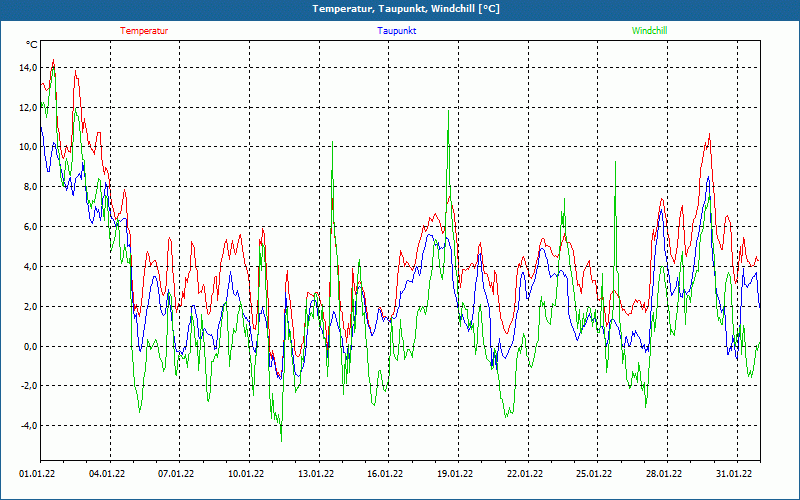Click the 10.01.22 date label
Image resolution: width=800 pixels, height=500 pixels.
point(246,474)
